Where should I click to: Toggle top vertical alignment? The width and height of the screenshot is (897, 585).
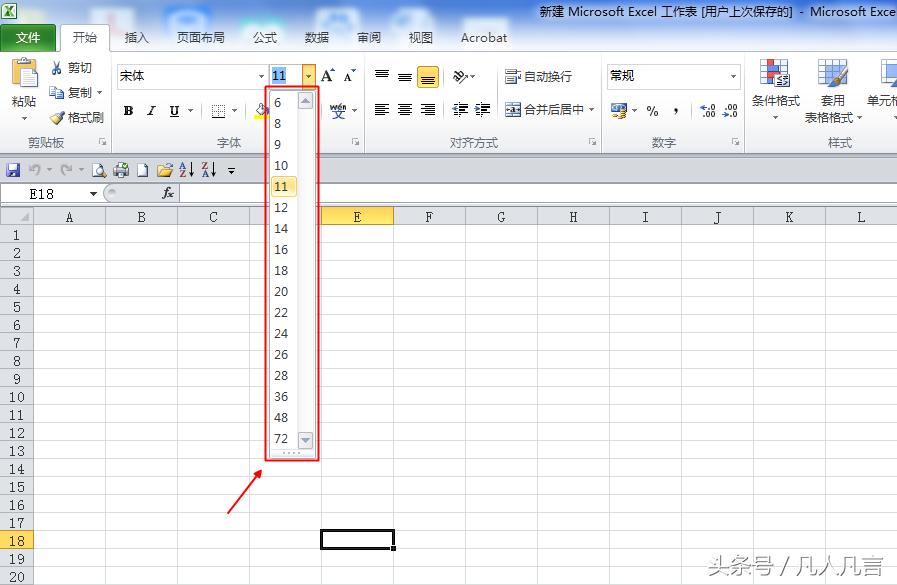382,76
